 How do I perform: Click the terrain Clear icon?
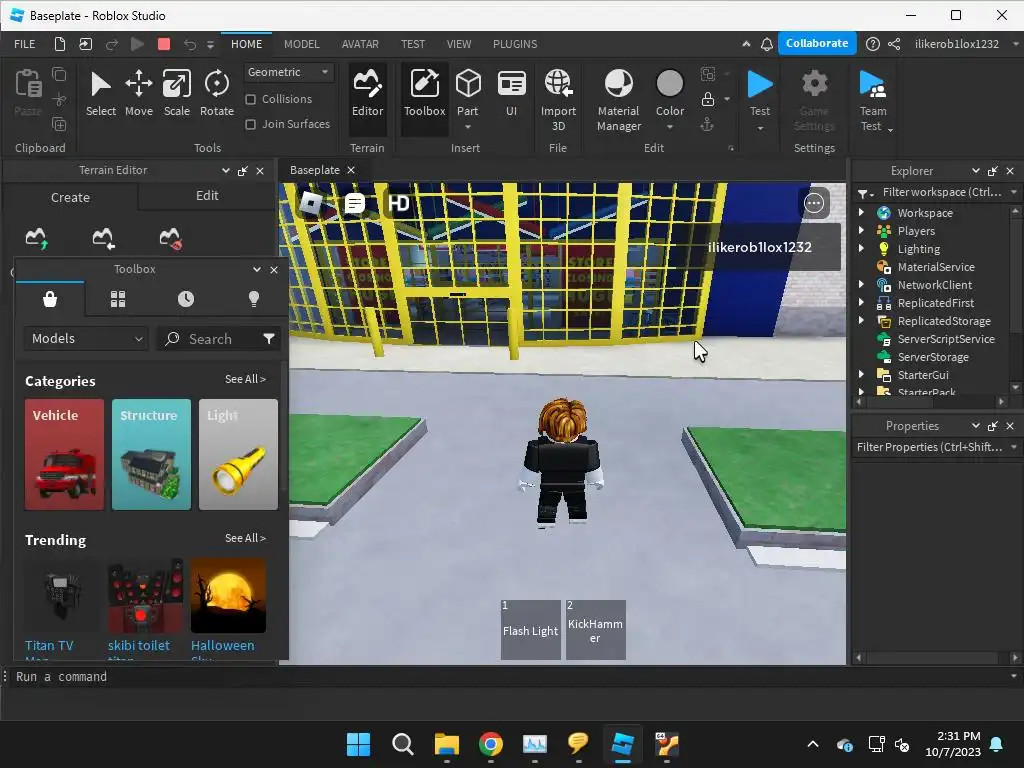coord(170,238)
